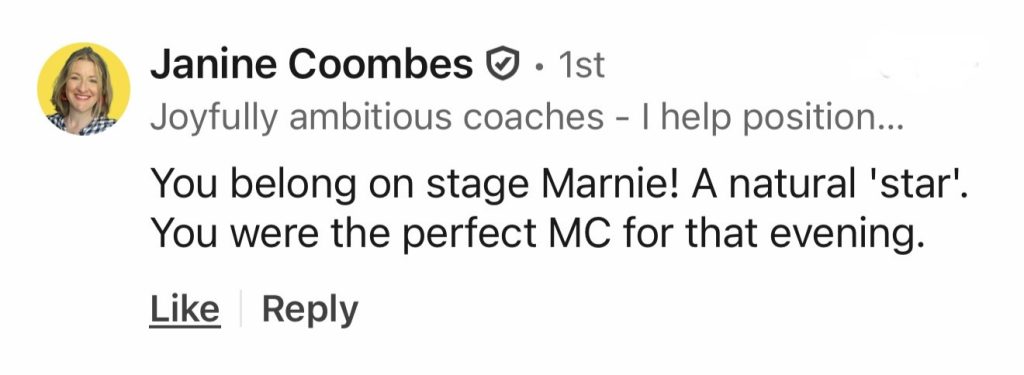
Task: Click the first line of the comment
Action: pyautogui.click(x=558, y=184)
